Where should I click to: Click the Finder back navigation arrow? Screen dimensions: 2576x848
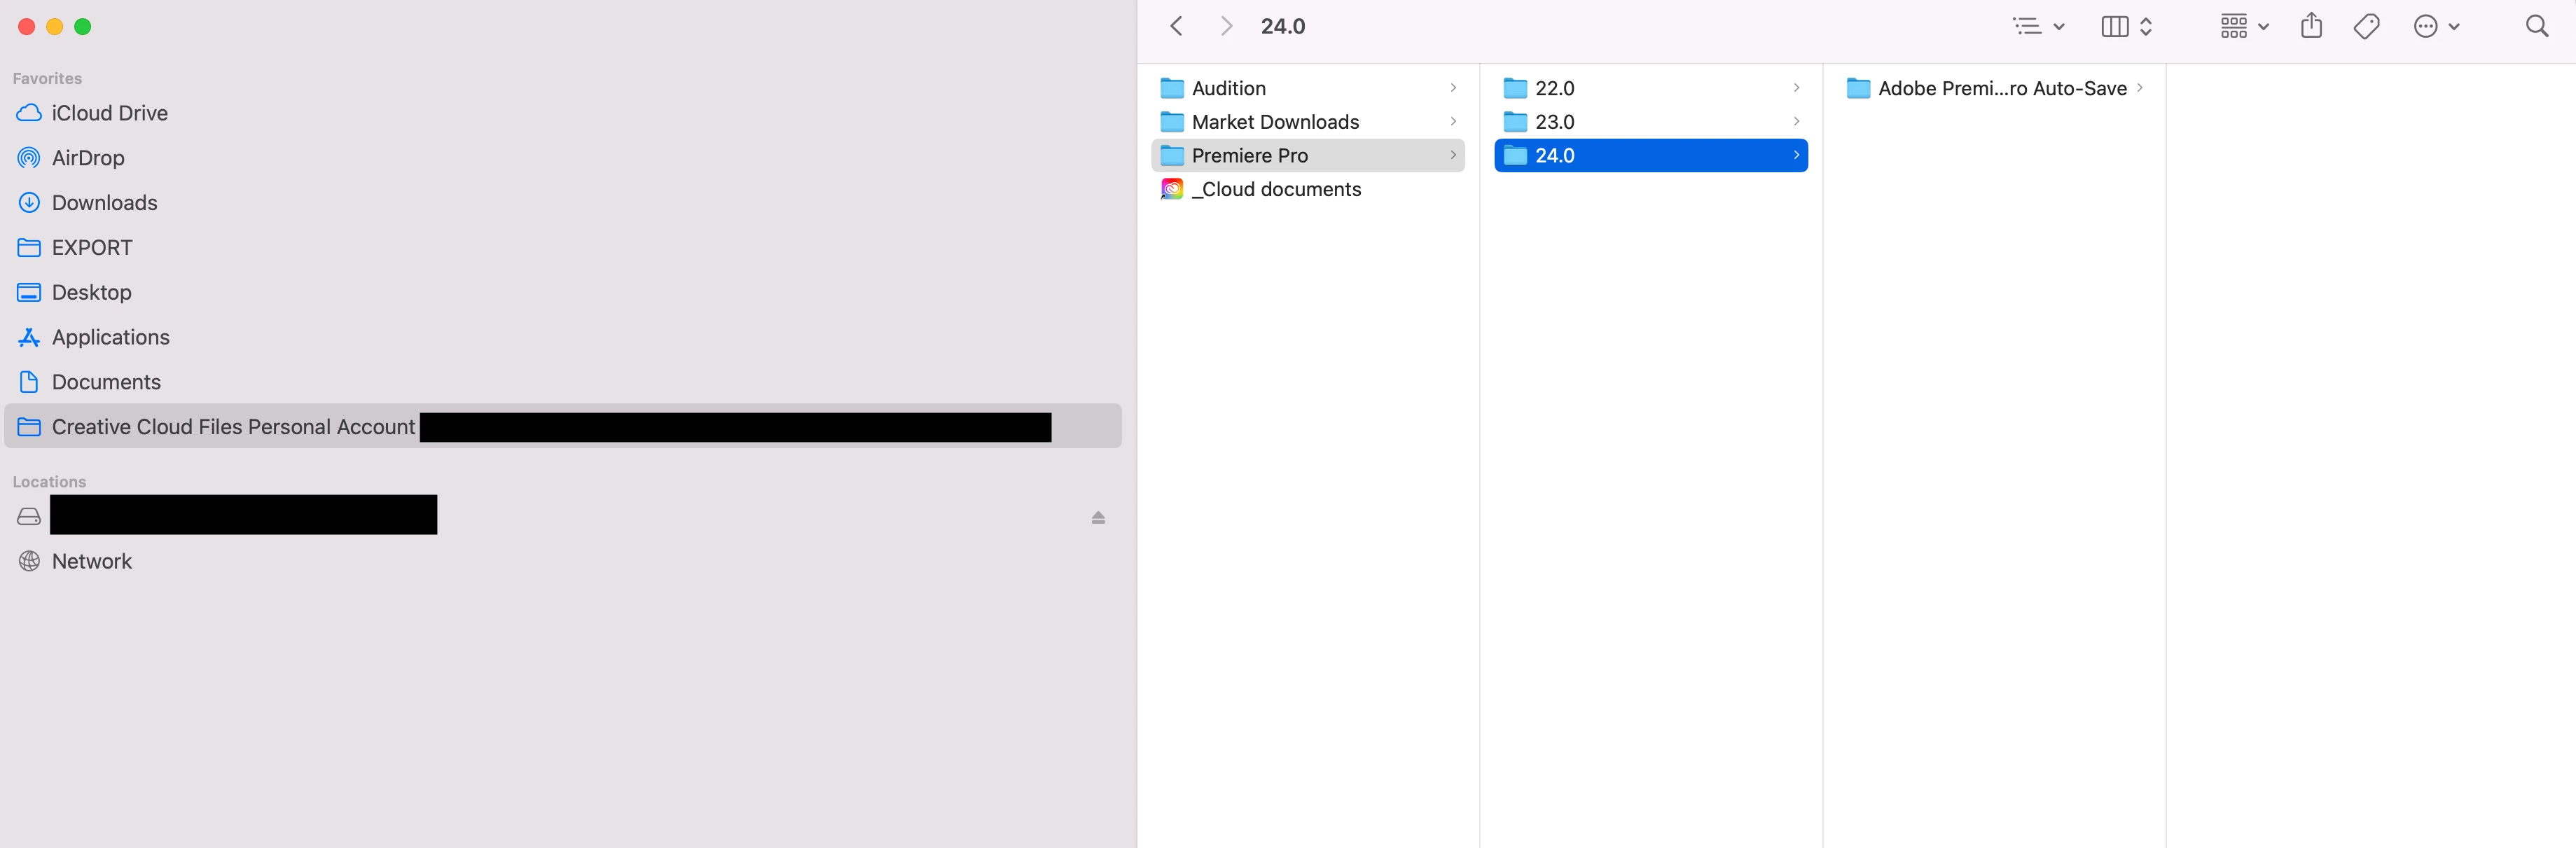1177,27
